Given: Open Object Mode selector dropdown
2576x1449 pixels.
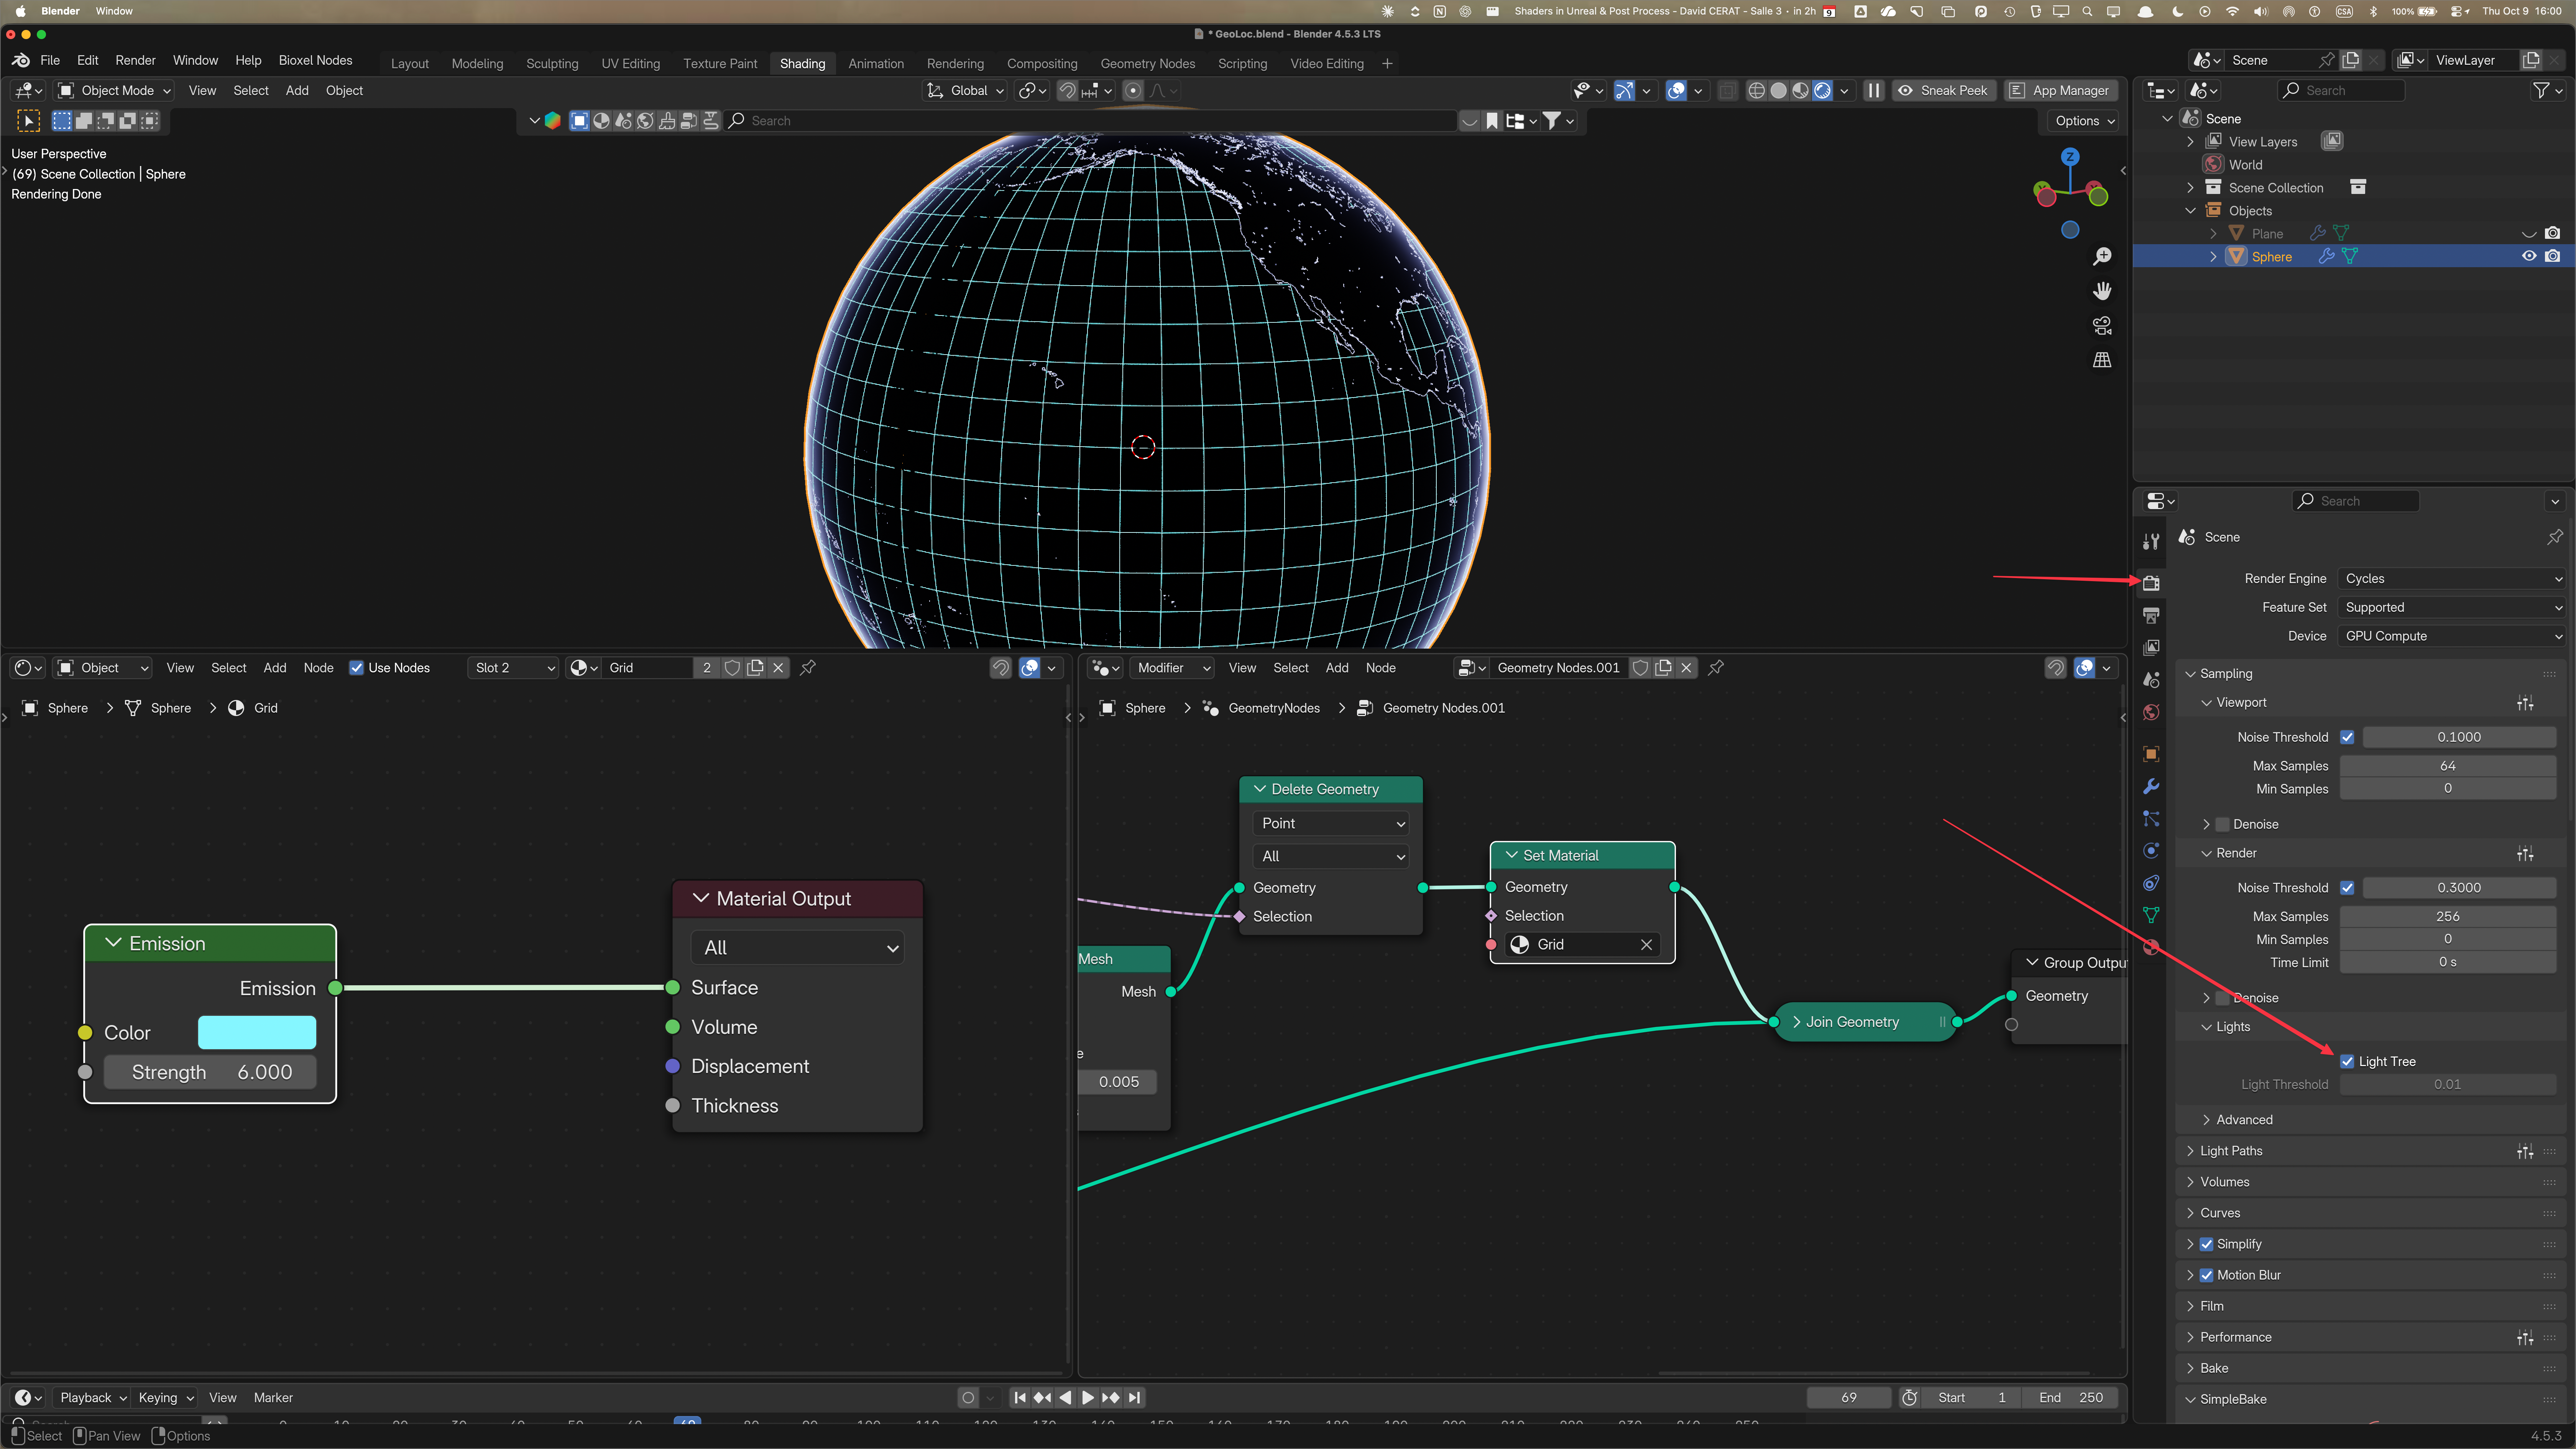Looking at the screenshot, I should (x=115, y=90).
